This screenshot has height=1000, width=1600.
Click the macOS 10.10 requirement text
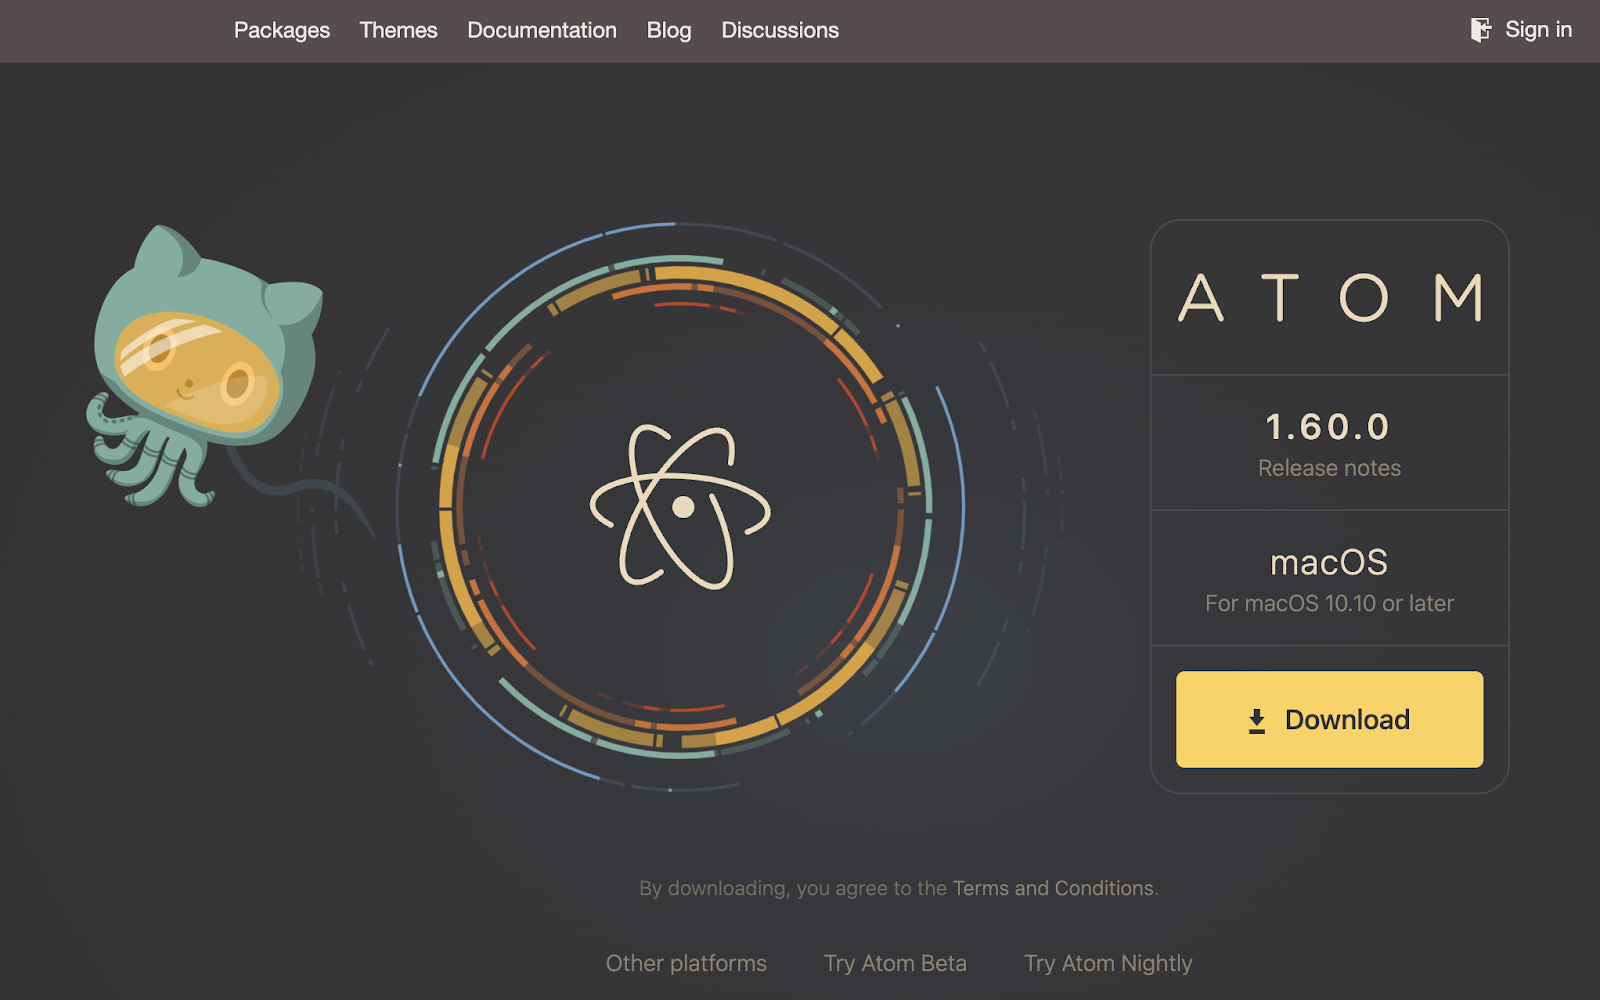pos(1329,602)
